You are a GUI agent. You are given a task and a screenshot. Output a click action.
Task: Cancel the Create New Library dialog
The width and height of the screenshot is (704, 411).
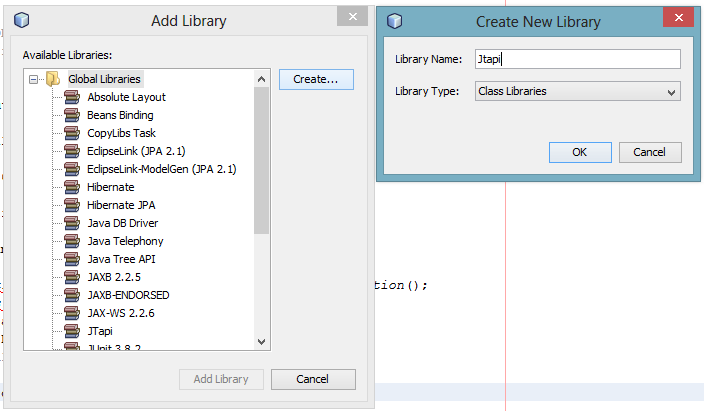(650, 152)
